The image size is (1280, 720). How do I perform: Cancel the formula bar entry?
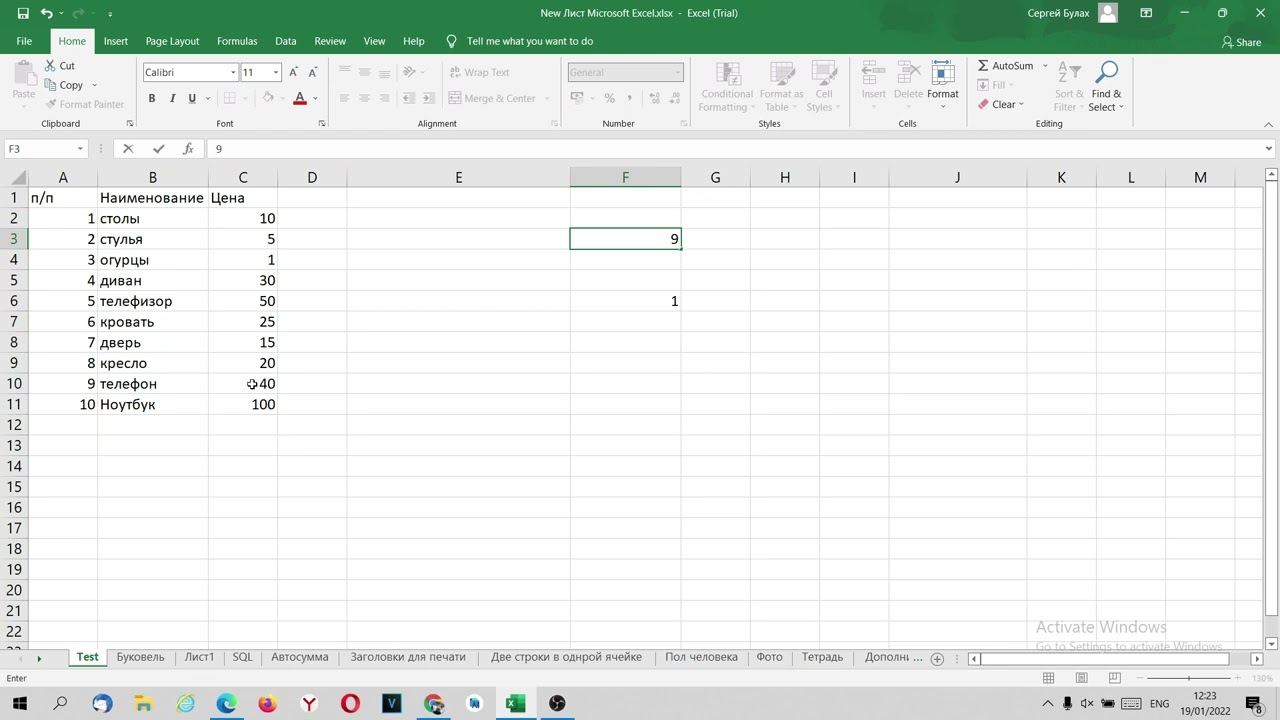click(x=128, y=148)
